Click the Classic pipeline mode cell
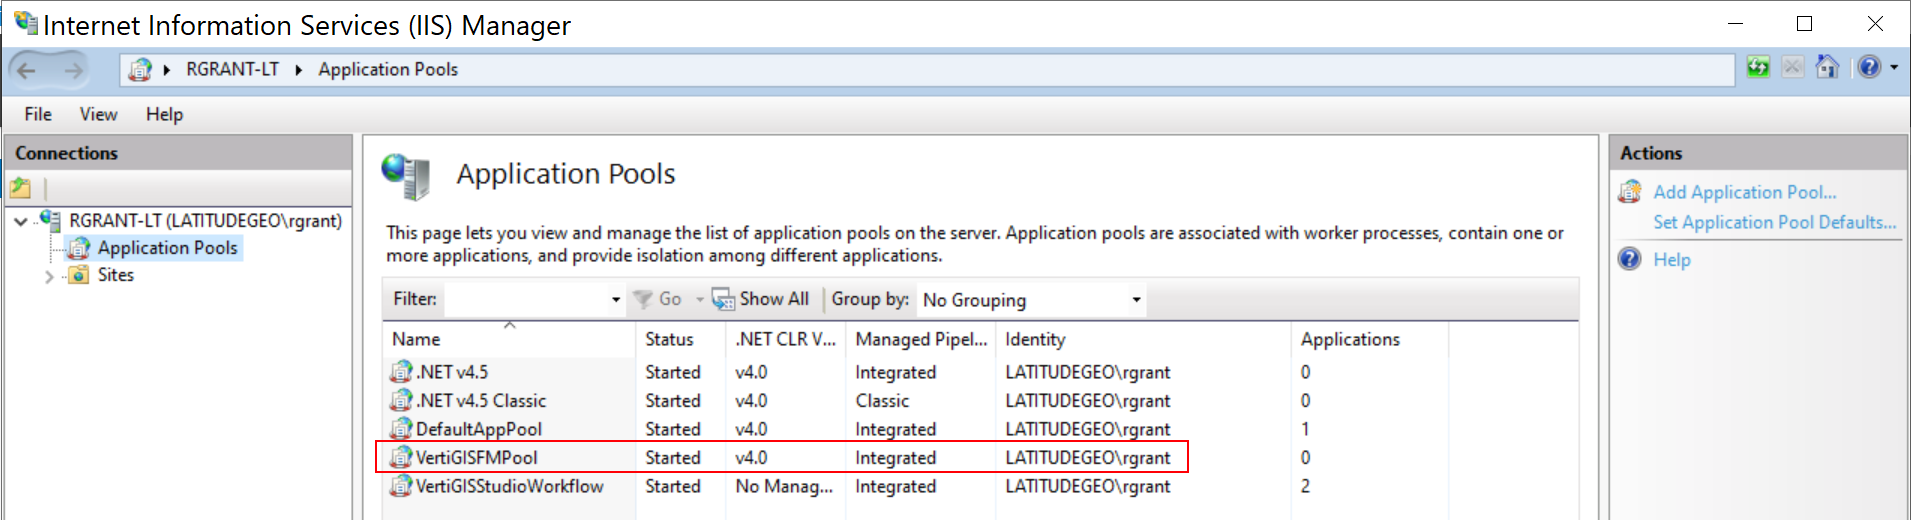The width and height of the screenshot is (1911, 520). click(882, 401)
